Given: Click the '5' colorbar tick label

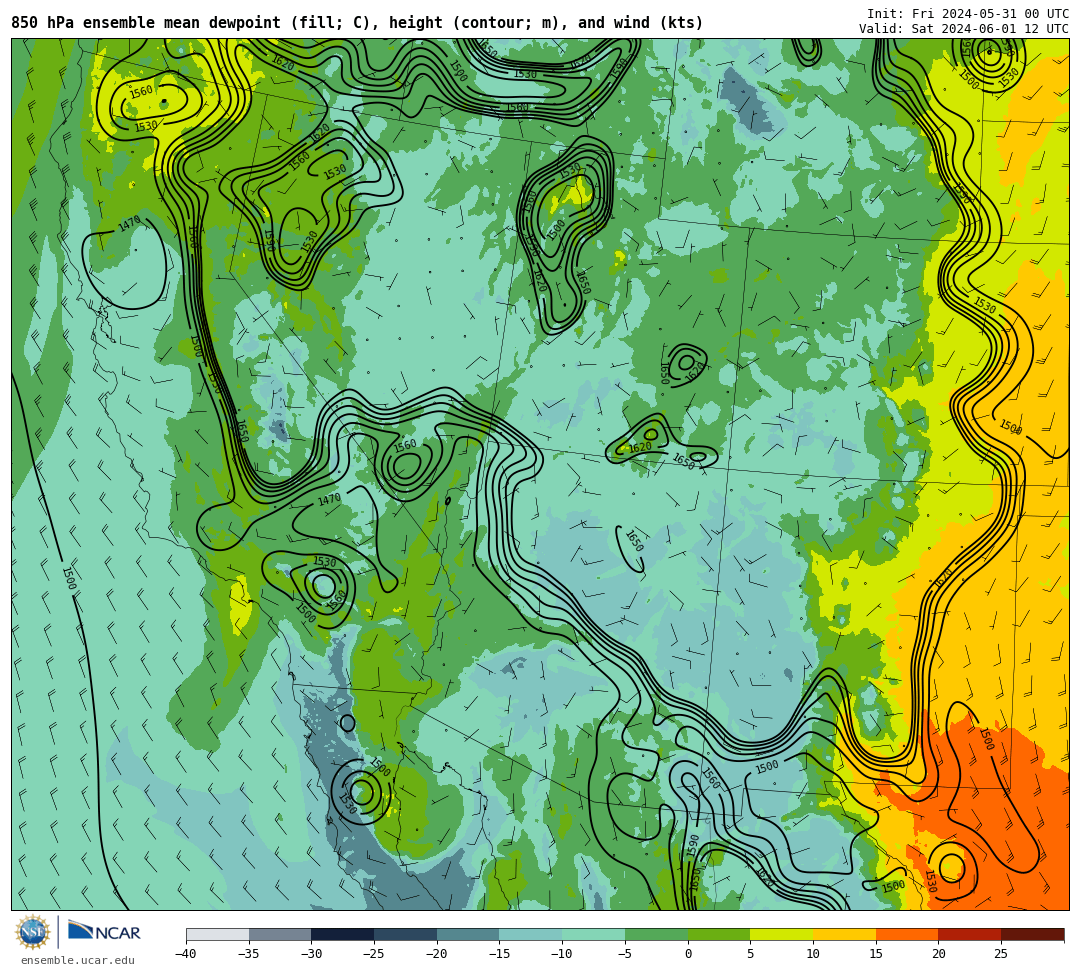Looking at the screenshot, I should click(751, 954).
